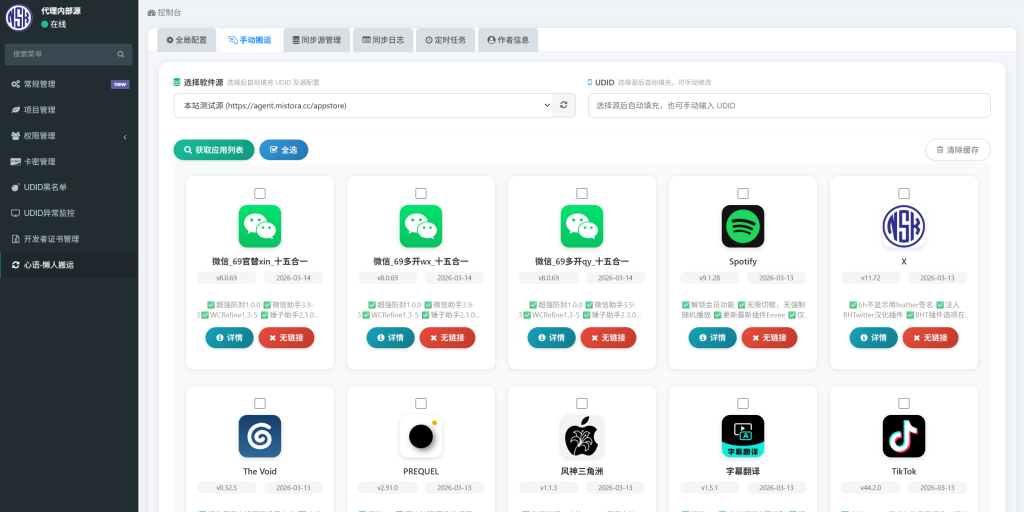Click date 2026-03-13 on PREQUEL card
This screenshot has height=512, width=1024.
[x=455, y=488]
